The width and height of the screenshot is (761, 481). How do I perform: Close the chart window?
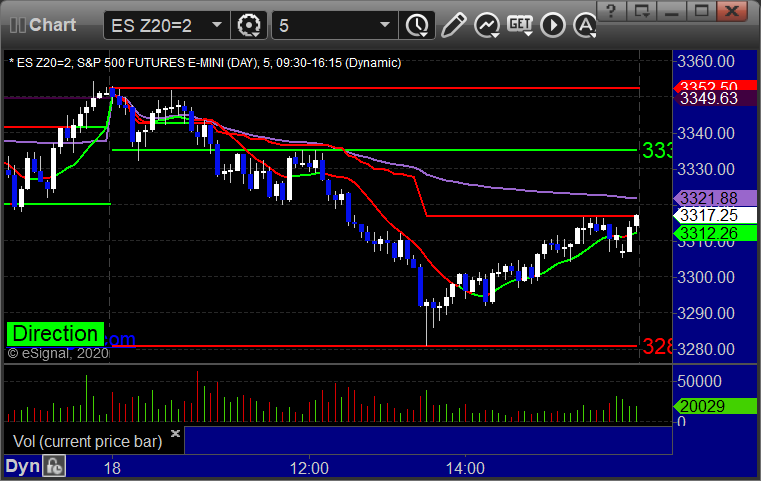tap(732, 10)
